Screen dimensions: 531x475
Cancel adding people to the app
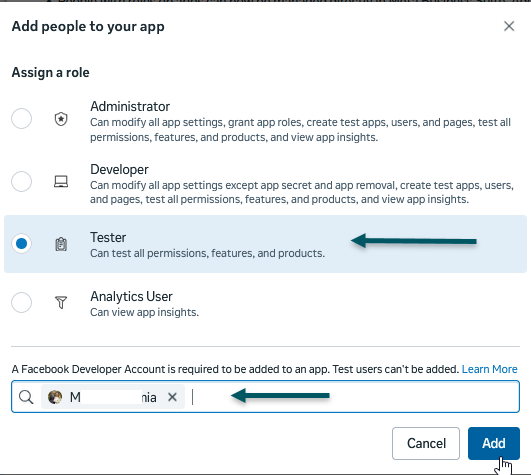coord(426,444)
